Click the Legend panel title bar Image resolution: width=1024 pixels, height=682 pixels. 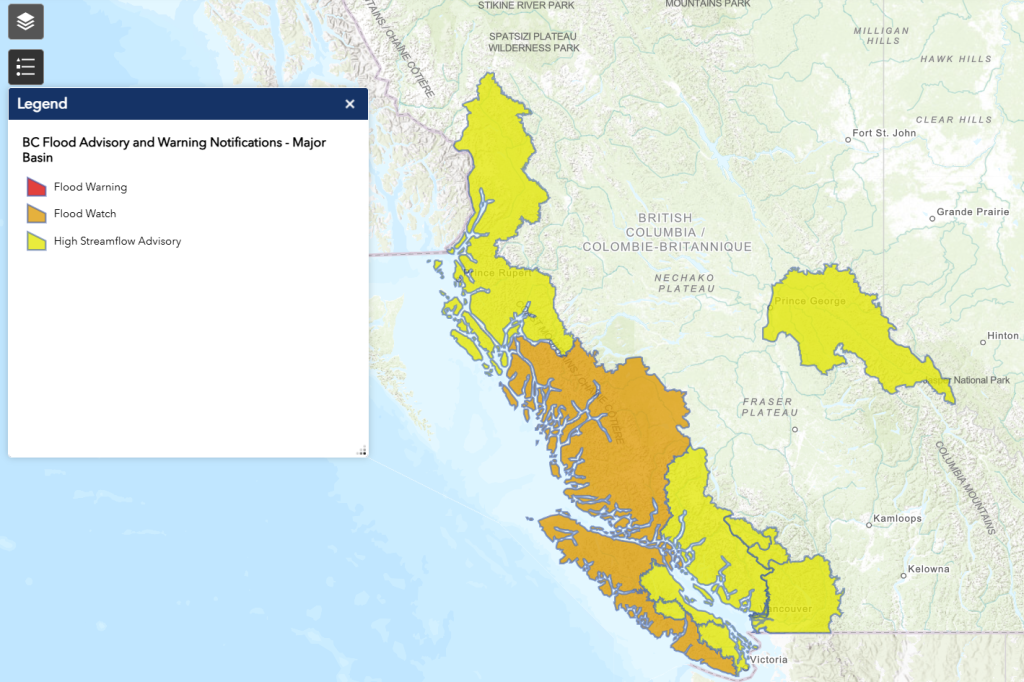tap(180, 104)
